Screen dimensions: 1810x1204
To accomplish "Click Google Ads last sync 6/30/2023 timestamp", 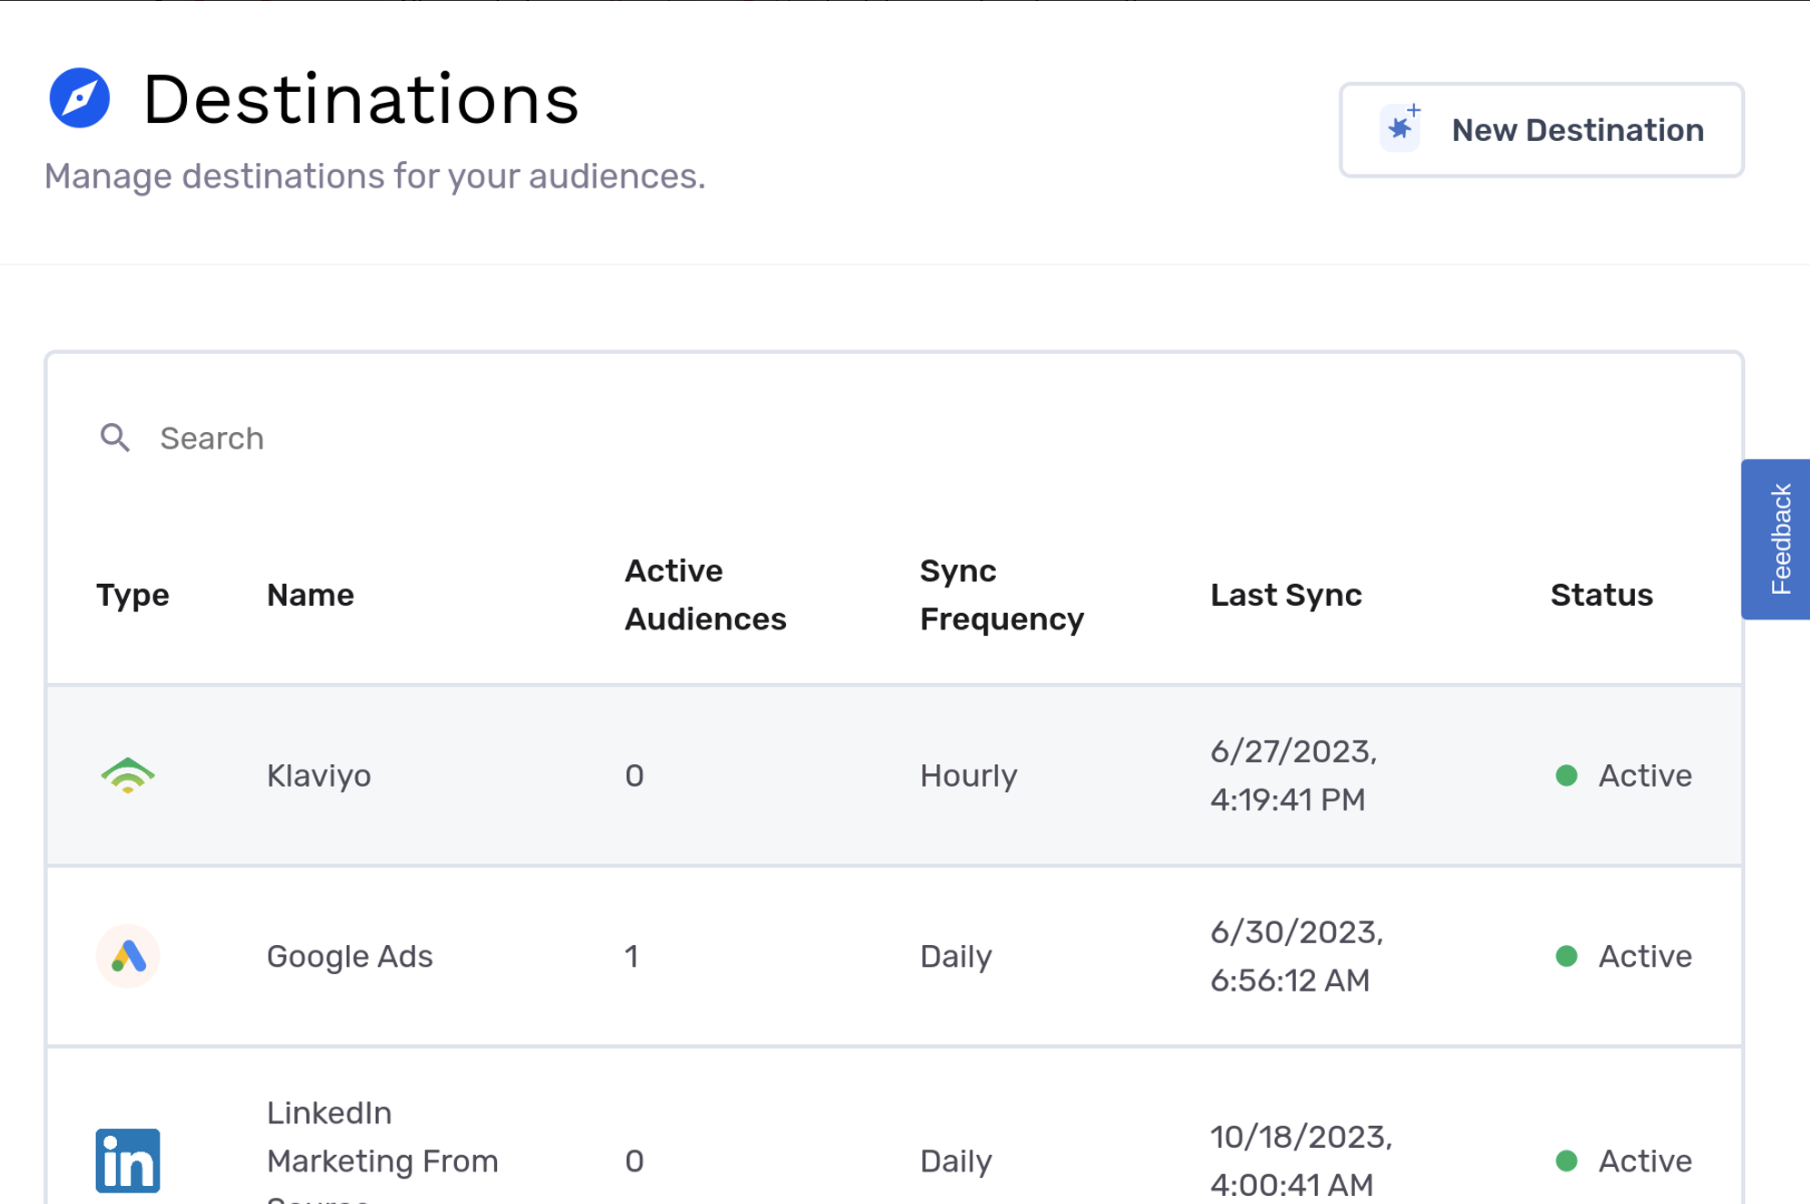I will (1296, 956).
